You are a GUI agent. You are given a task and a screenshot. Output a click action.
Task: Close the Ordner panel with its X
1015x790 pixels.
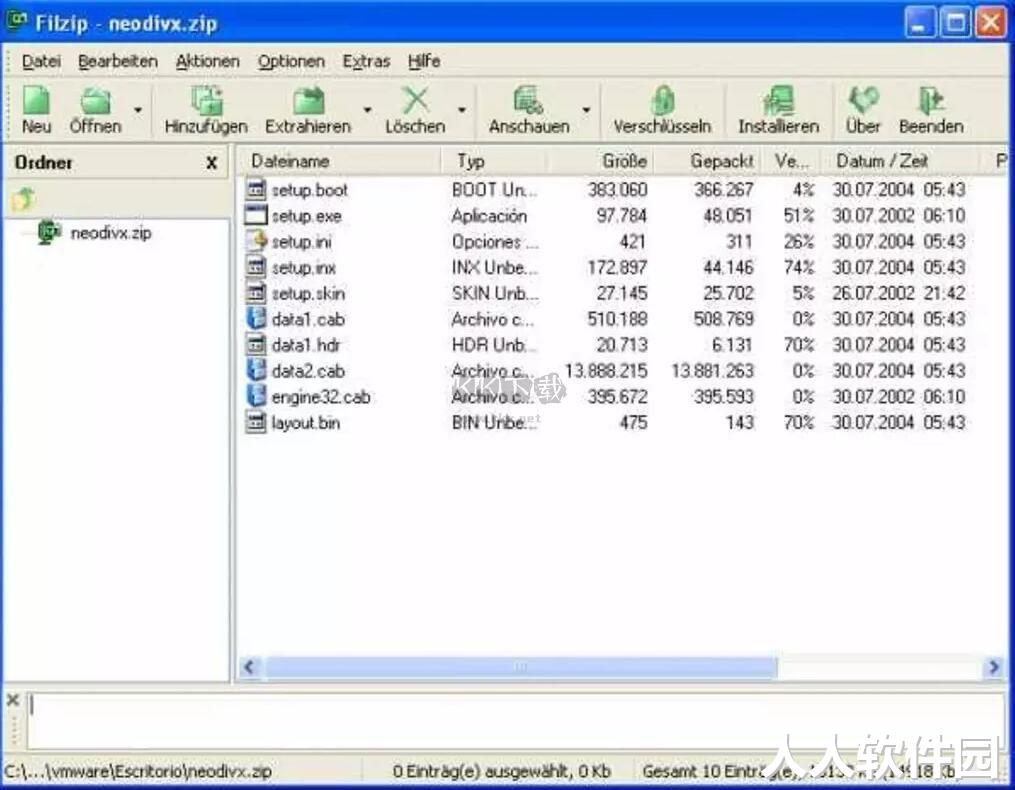click(211, 163)
